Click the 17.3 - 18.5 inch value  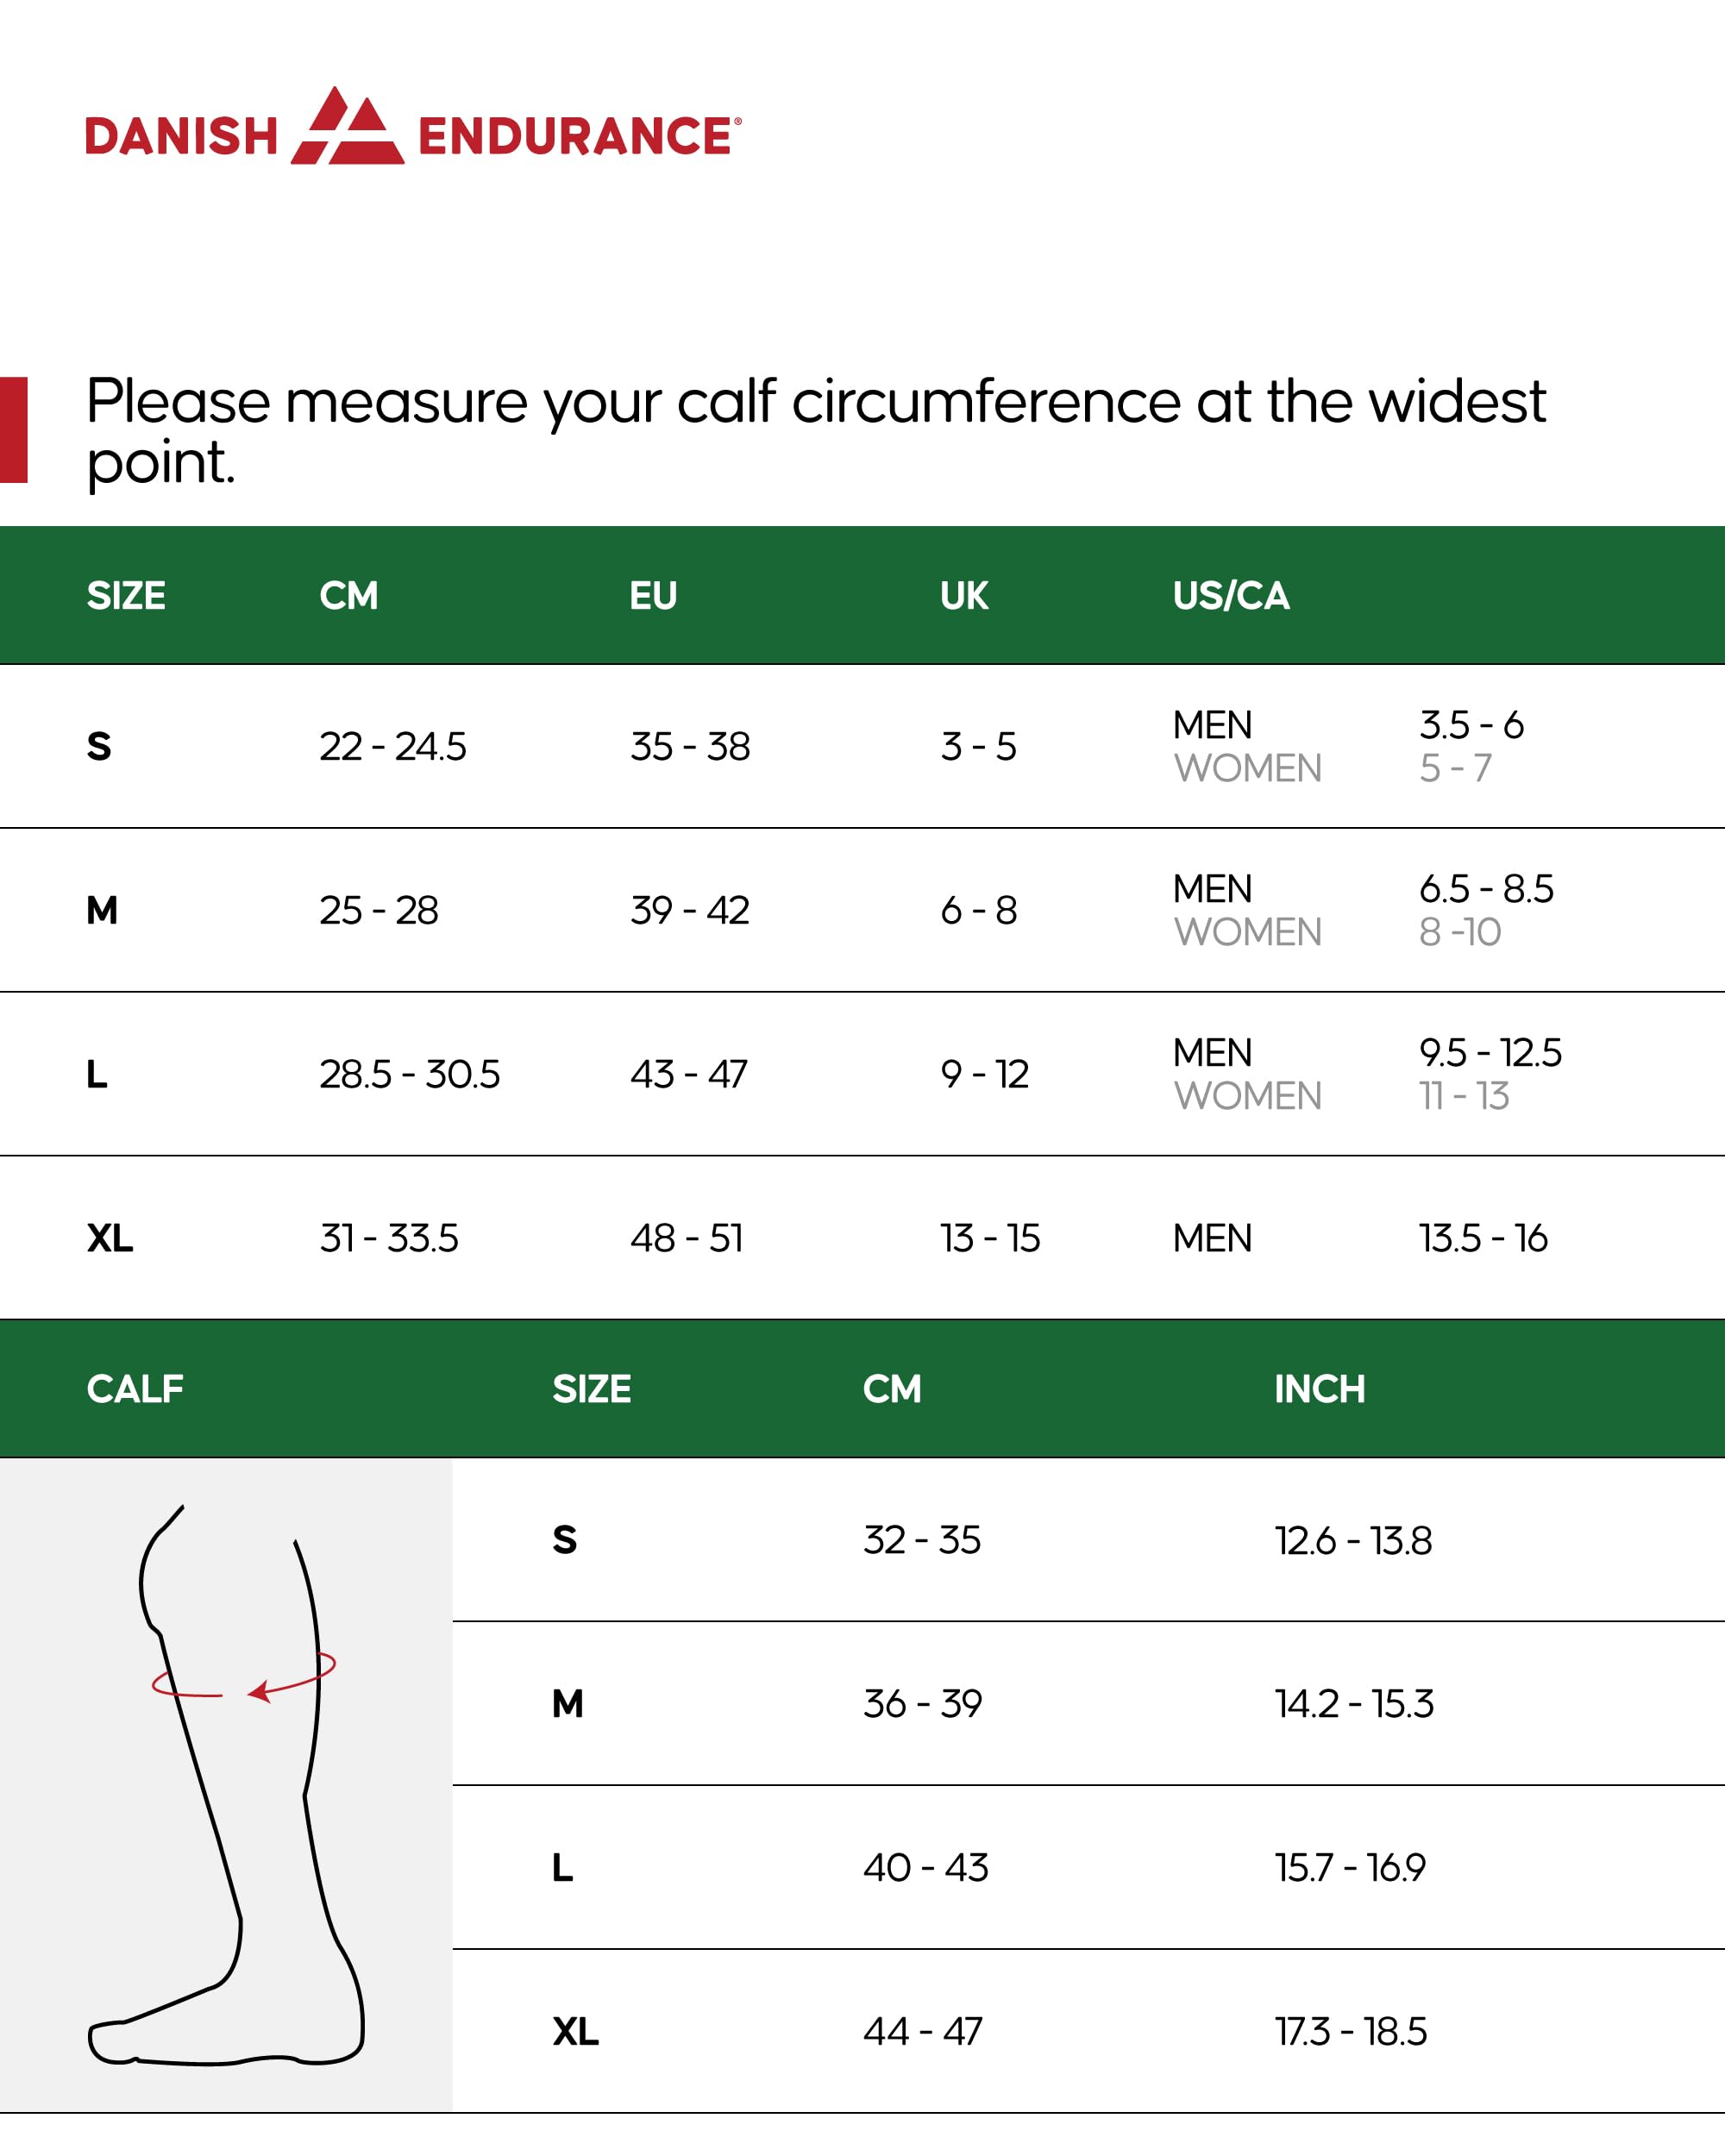click(1350, 2032)
